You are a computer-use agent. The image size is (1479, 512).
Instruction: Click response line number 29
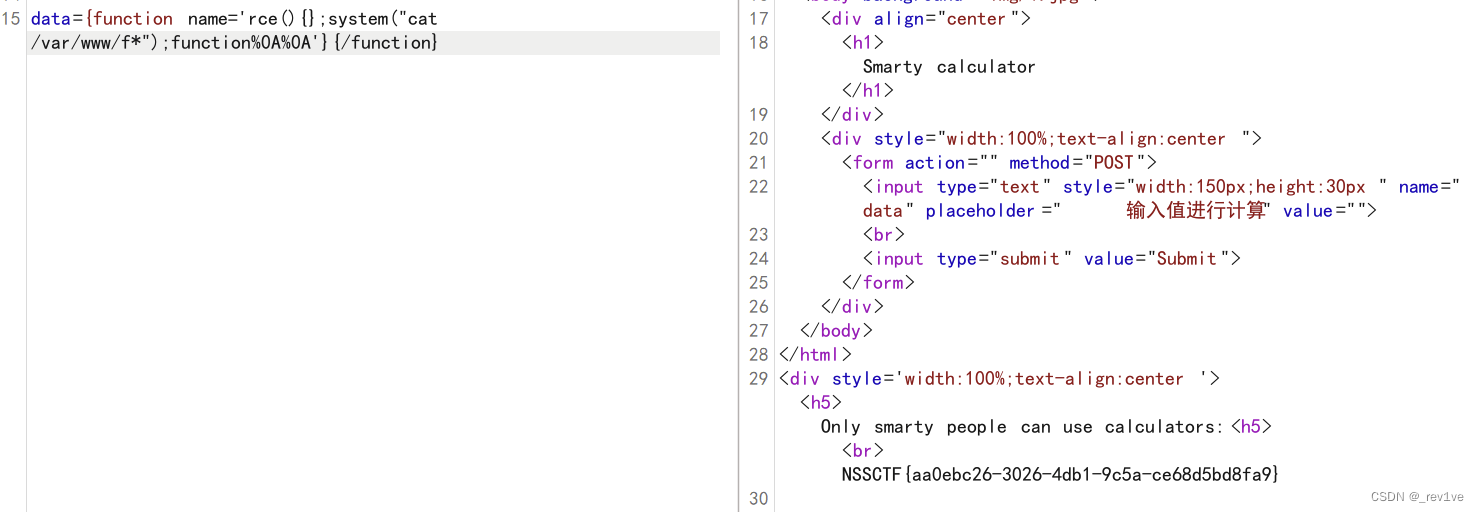(759, 379)
